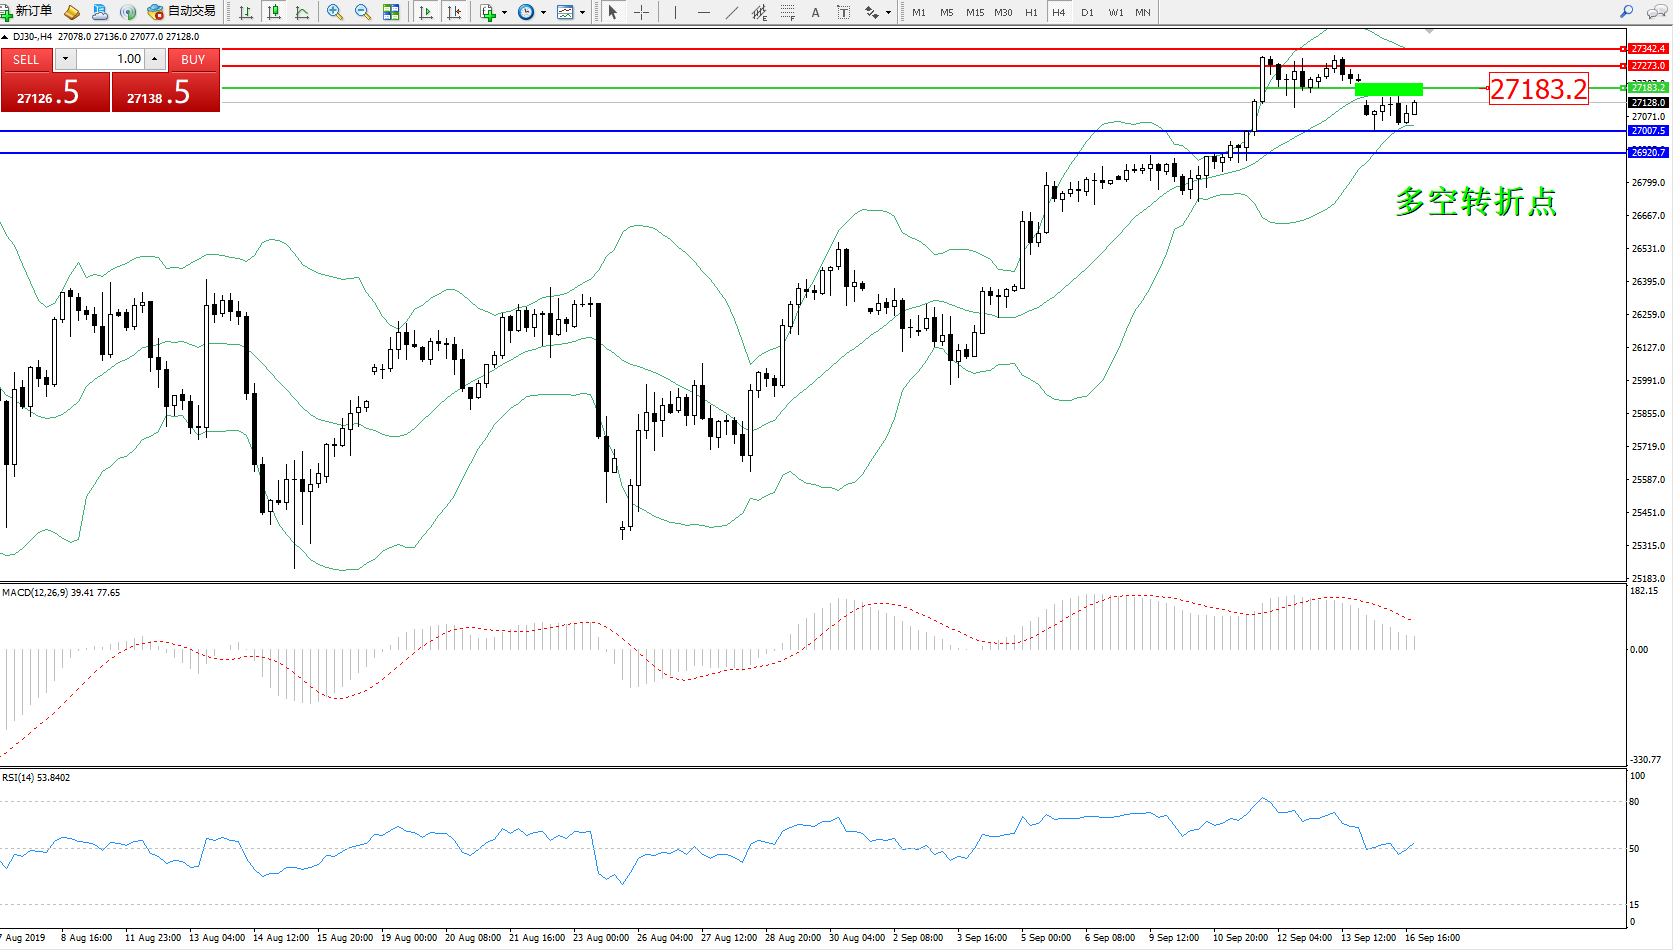Open the search magnifier at top right
The height and width of the screenshot is (950, 1673).
click(1626, 12)
